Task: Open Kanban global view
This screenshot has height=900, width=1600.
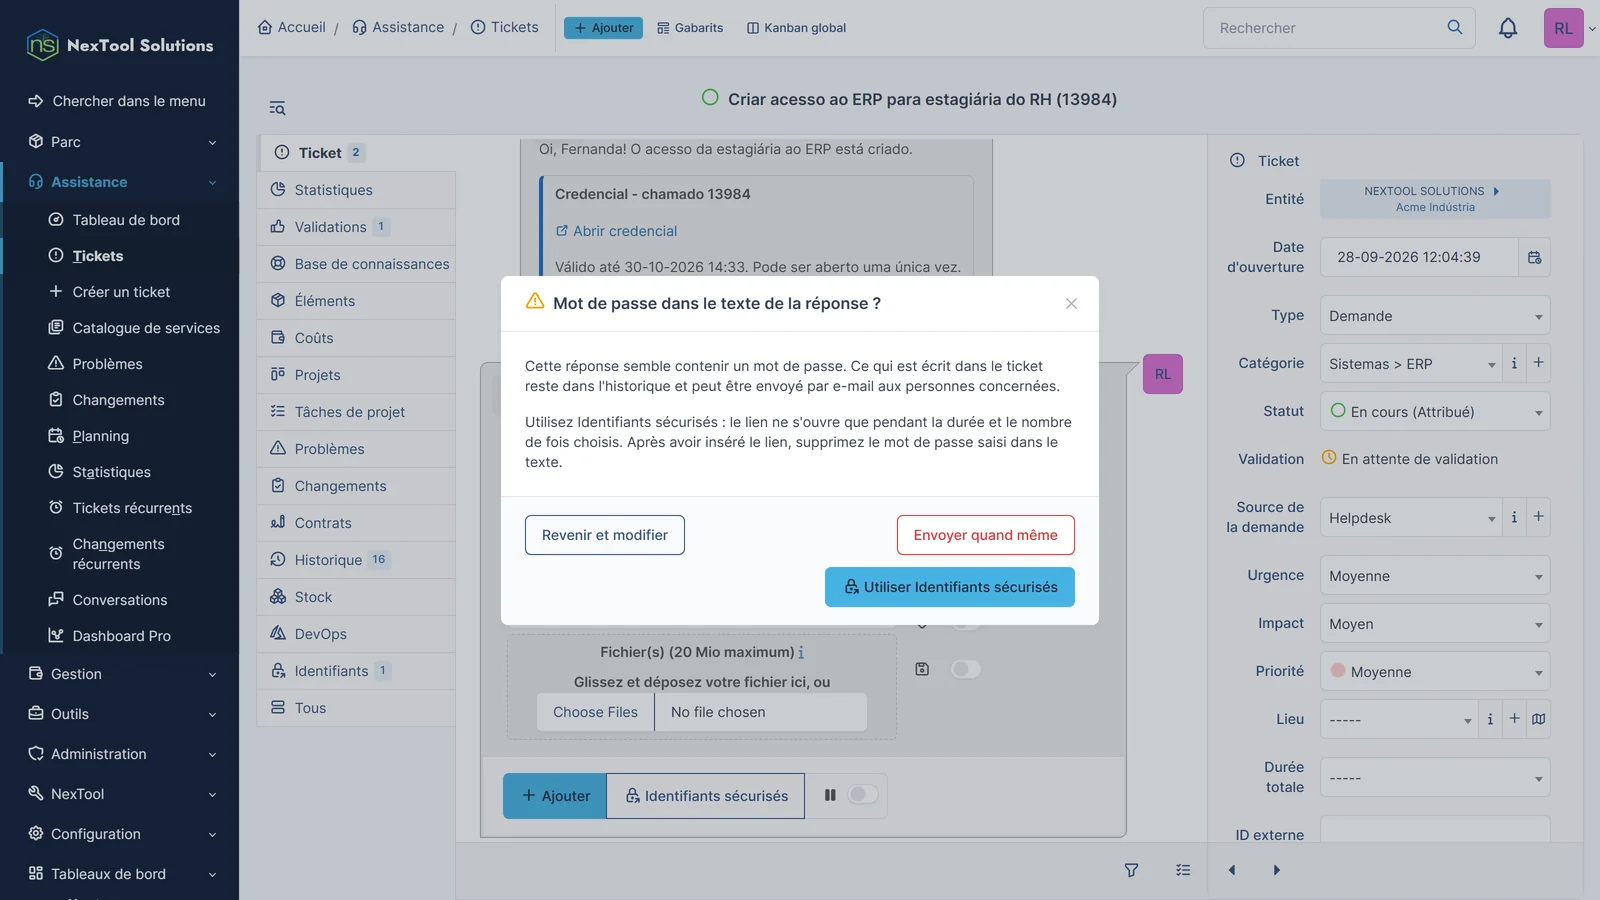Action: (x=796, y=28)
